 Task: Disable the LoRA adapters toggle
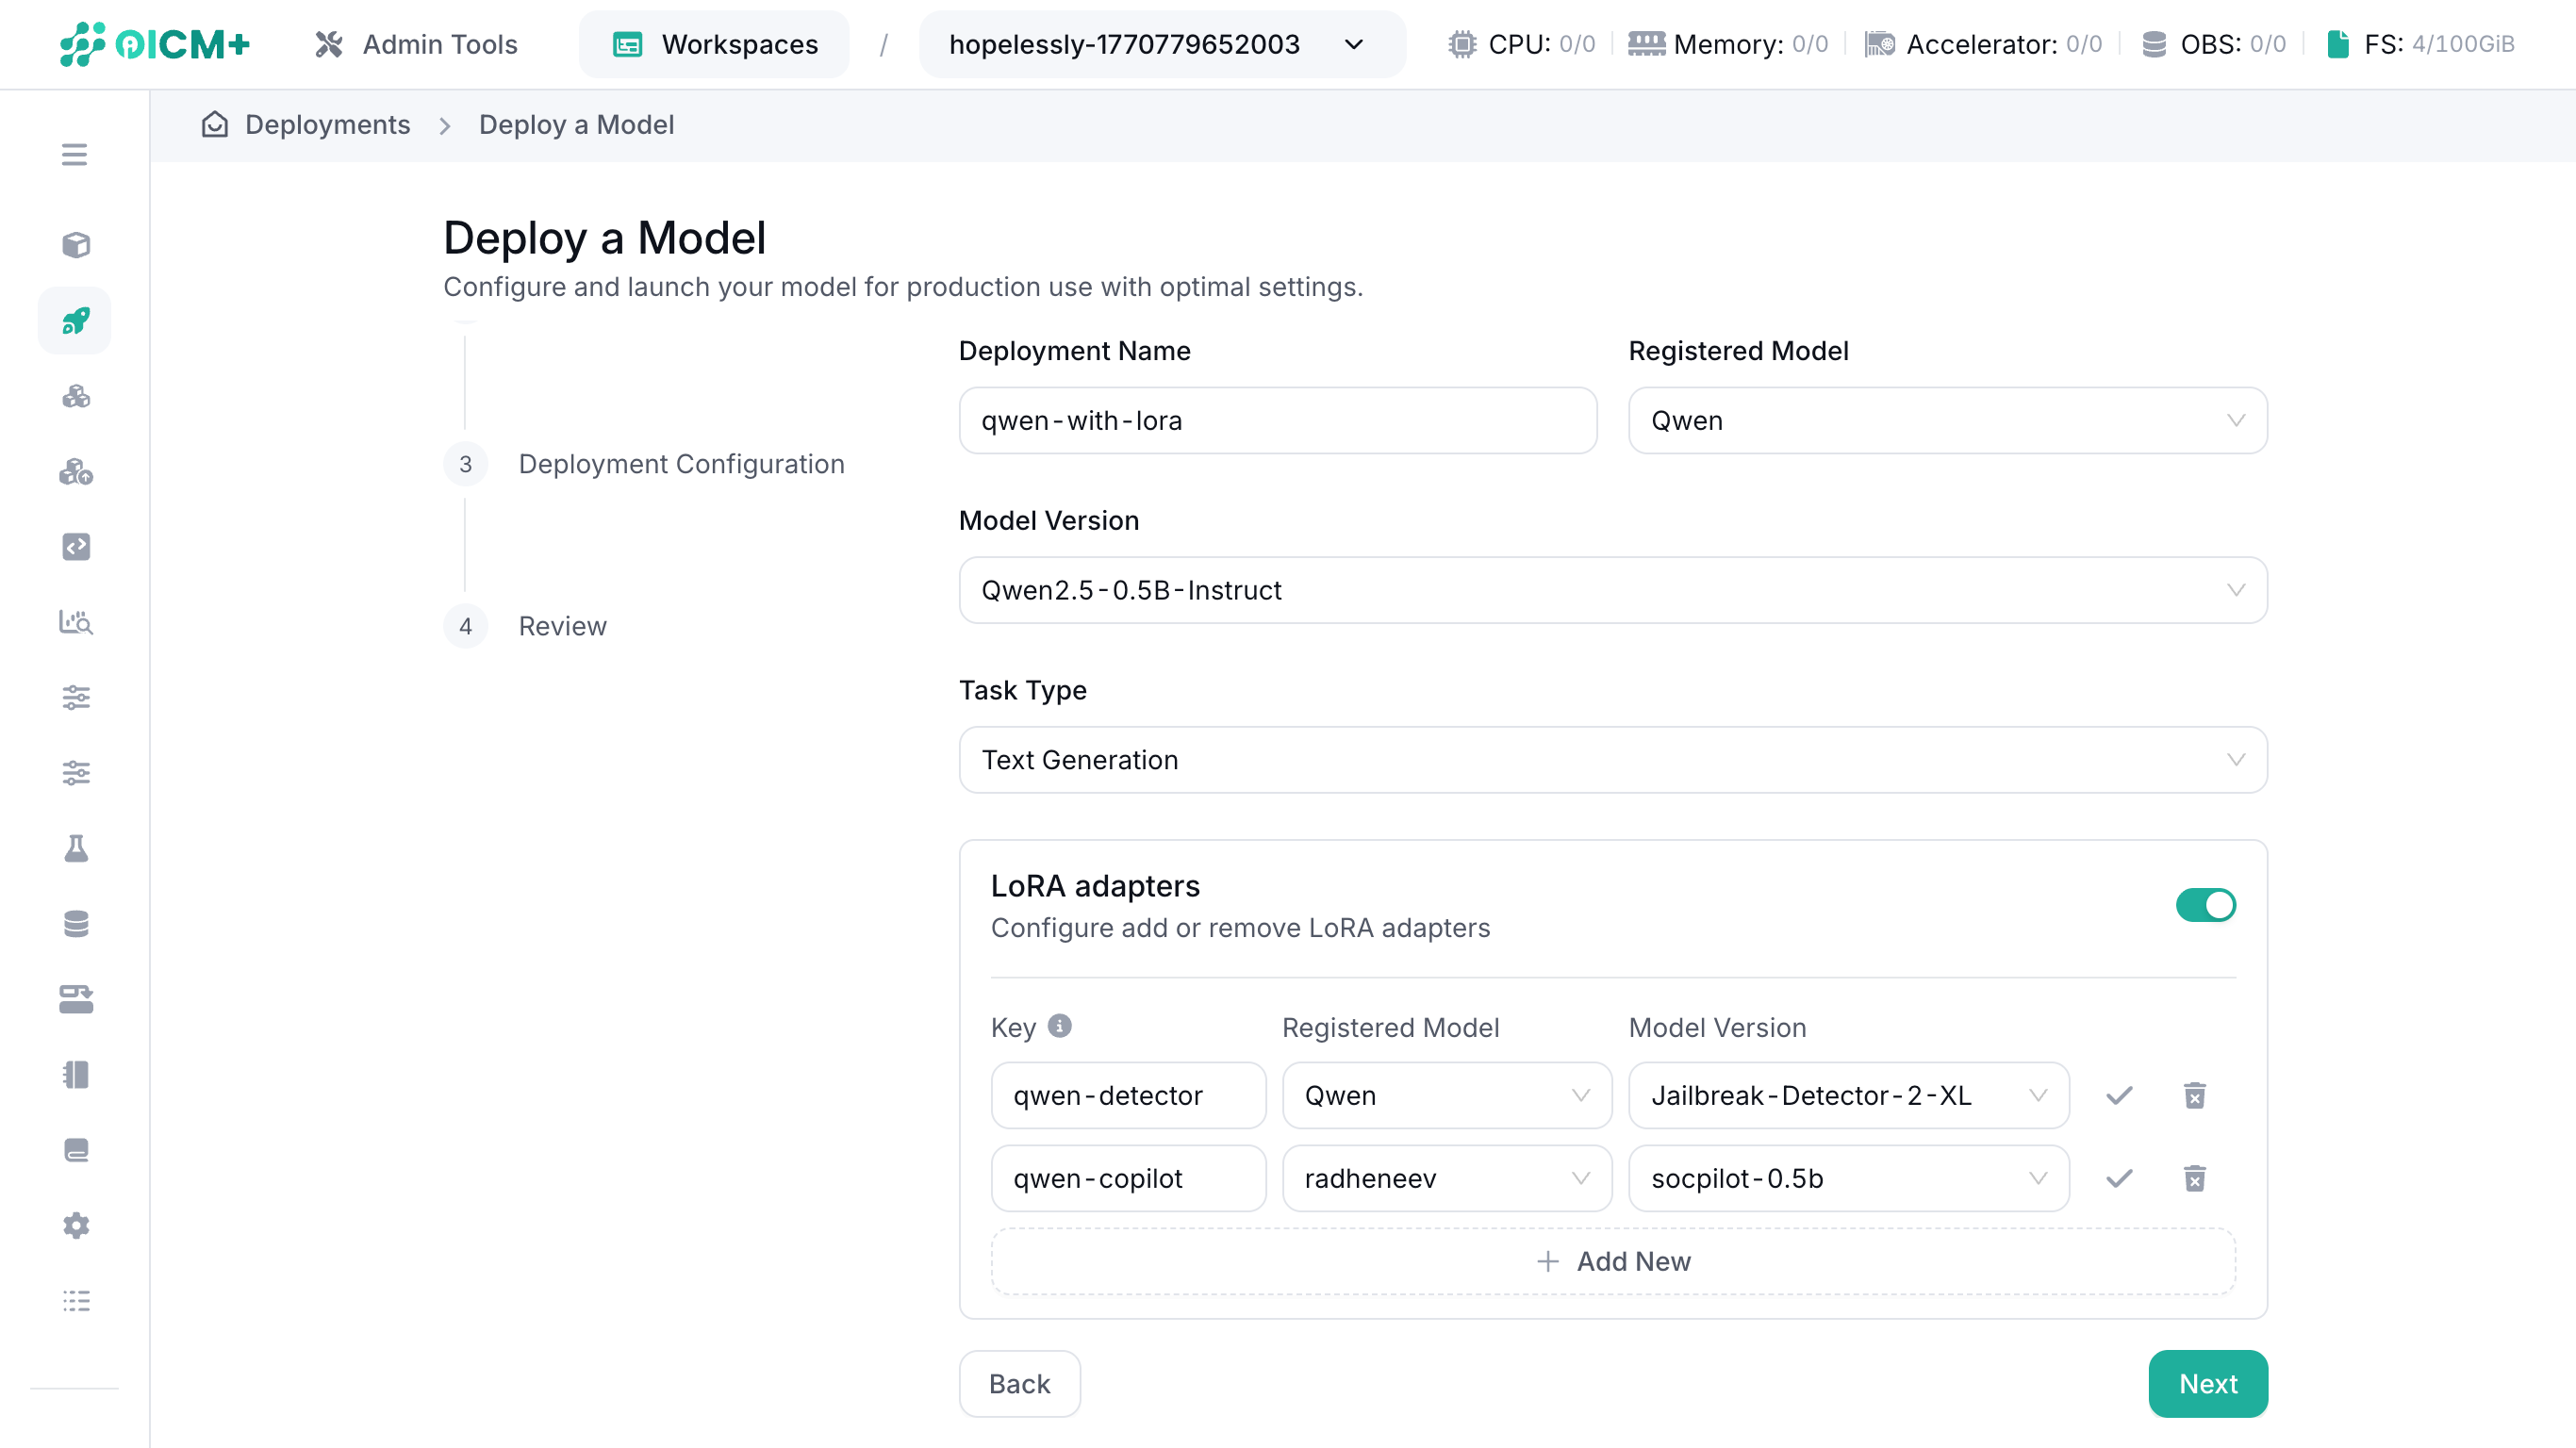[2206, 905]
